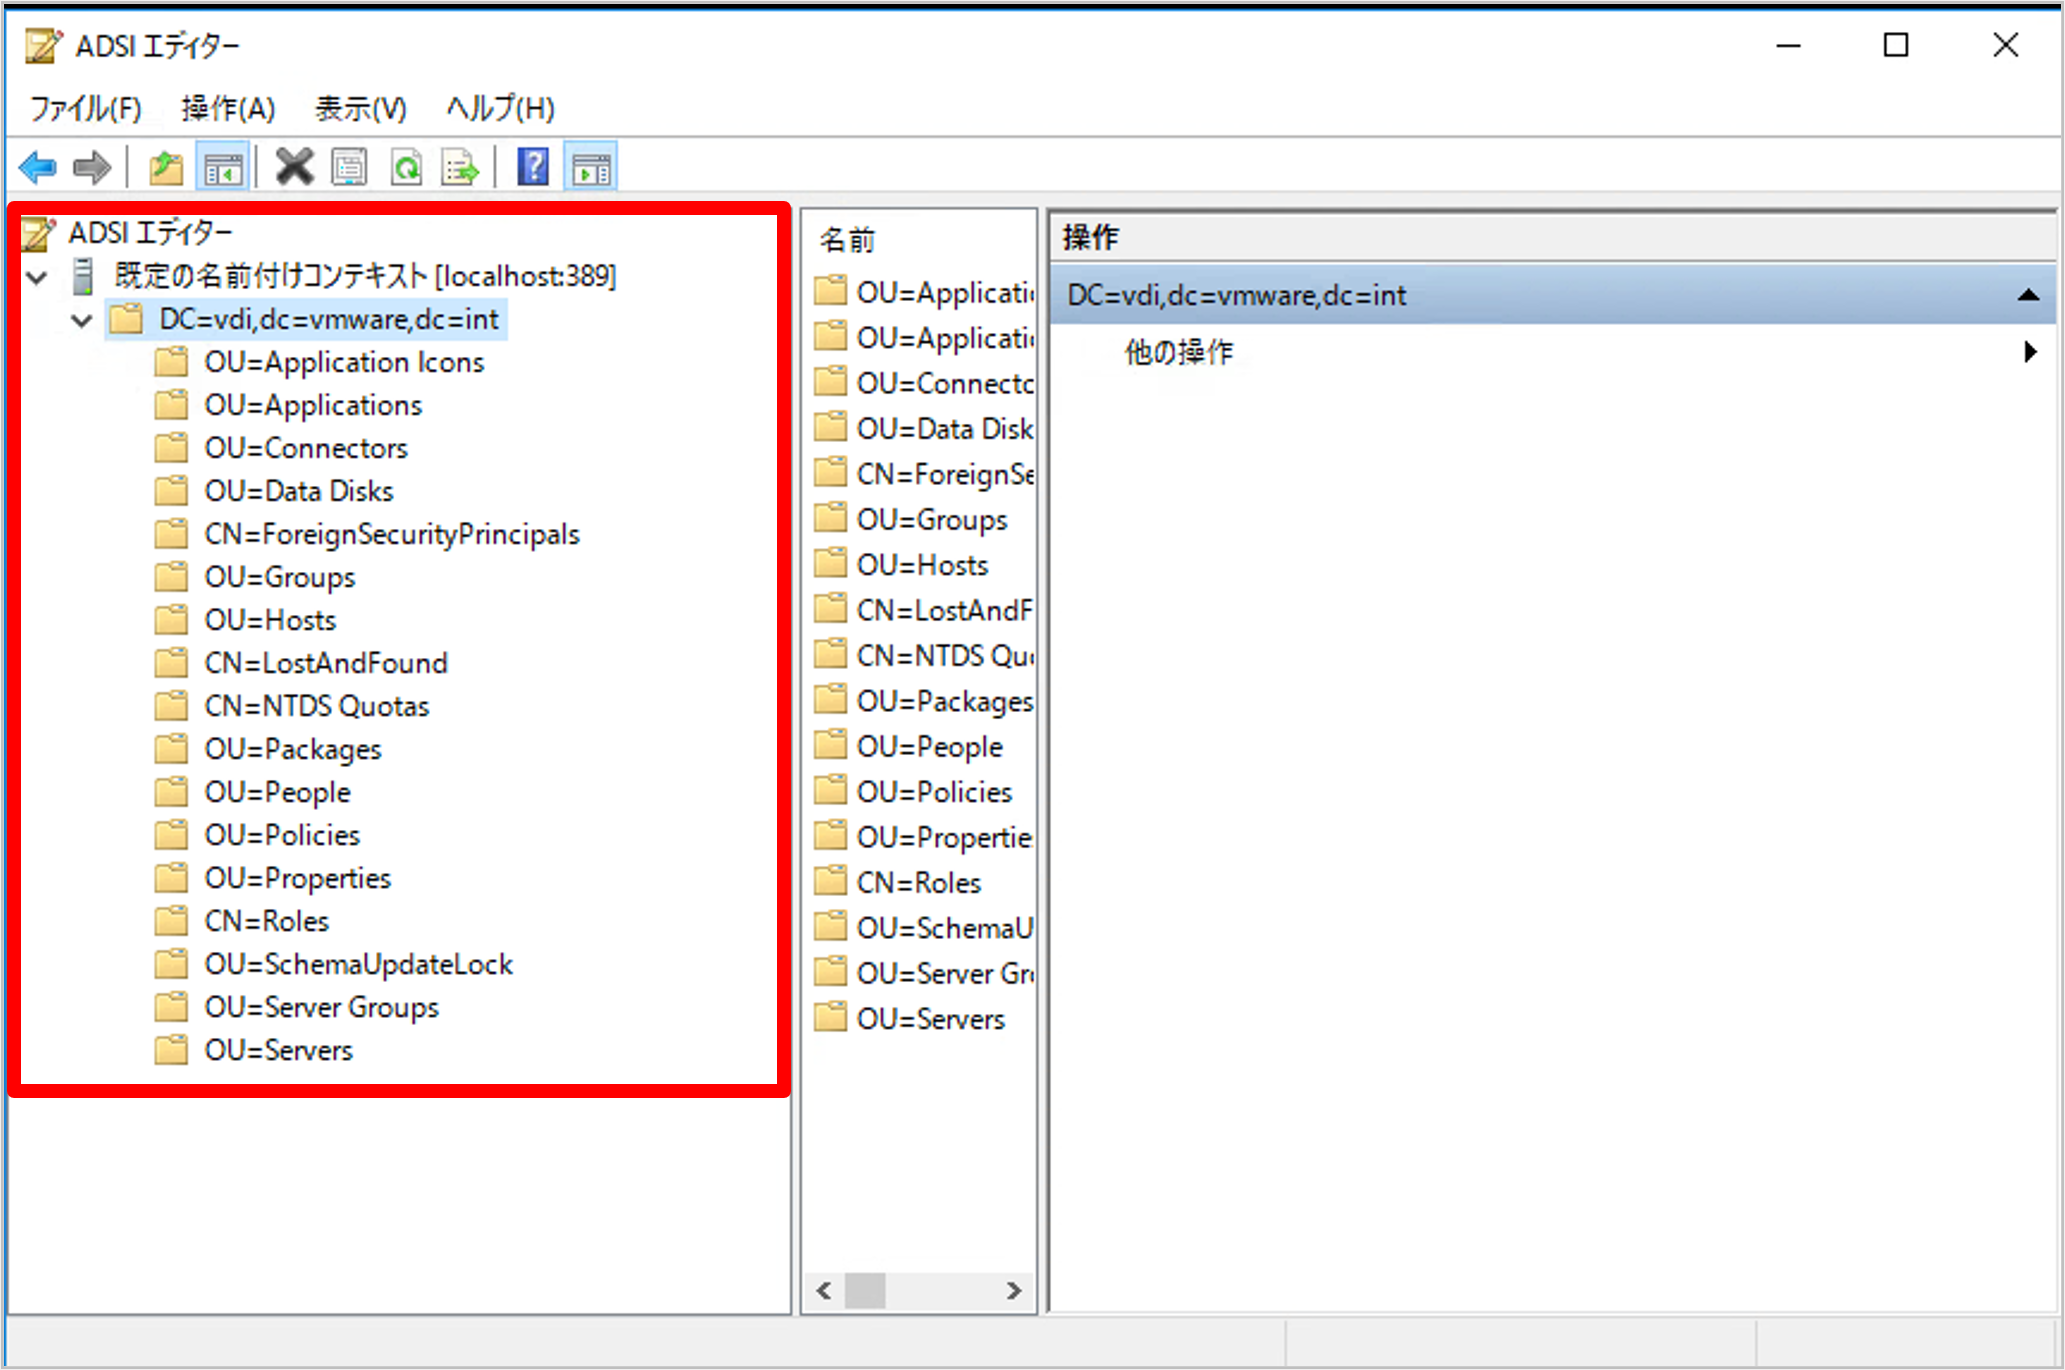Minimize the ADSI Editor window

(x=1789, y=46)
